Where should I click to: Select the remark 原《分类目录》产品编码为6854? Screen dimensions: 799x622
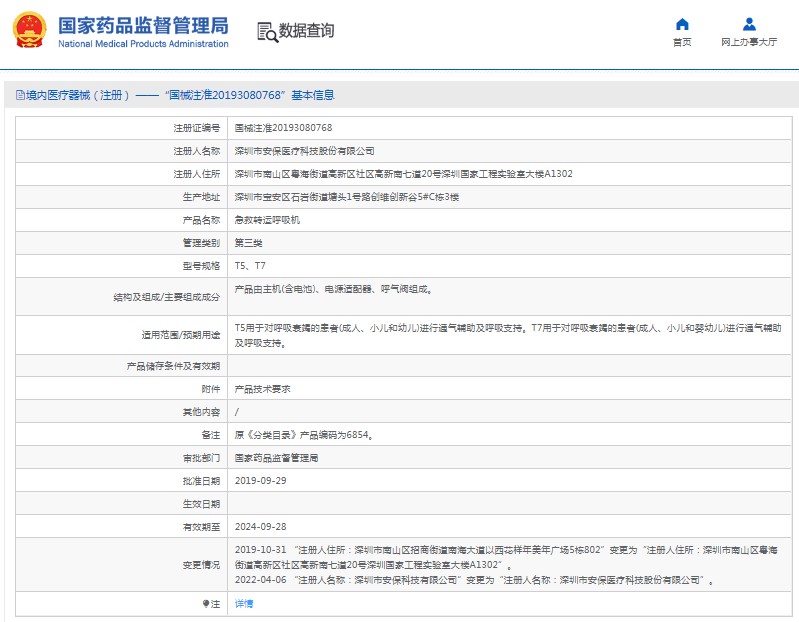click(x=304, y=435)
